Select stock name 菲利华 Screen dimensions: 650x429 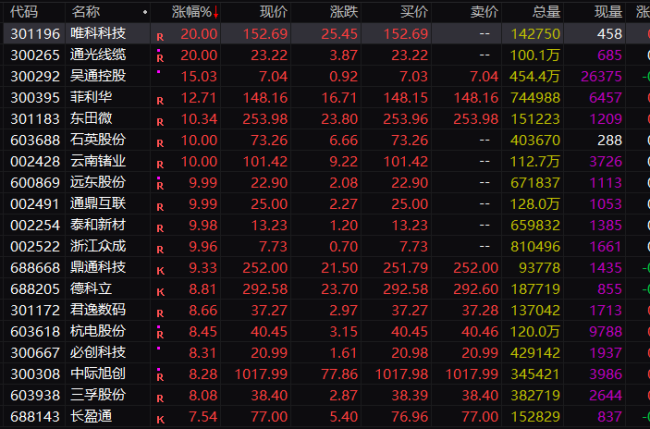(x=91, y=97)
